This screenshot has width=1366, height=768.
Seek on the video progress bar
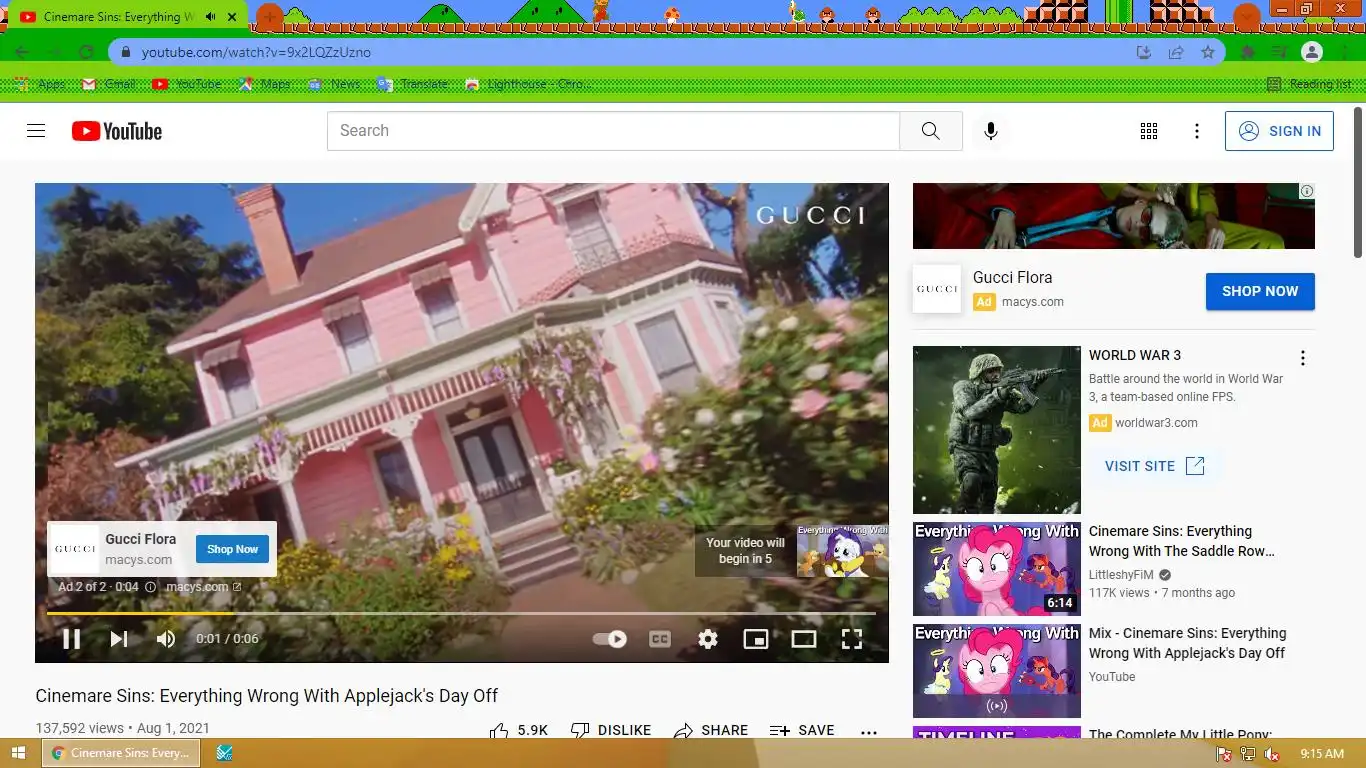pyautogui.click(x=461, y=613)
